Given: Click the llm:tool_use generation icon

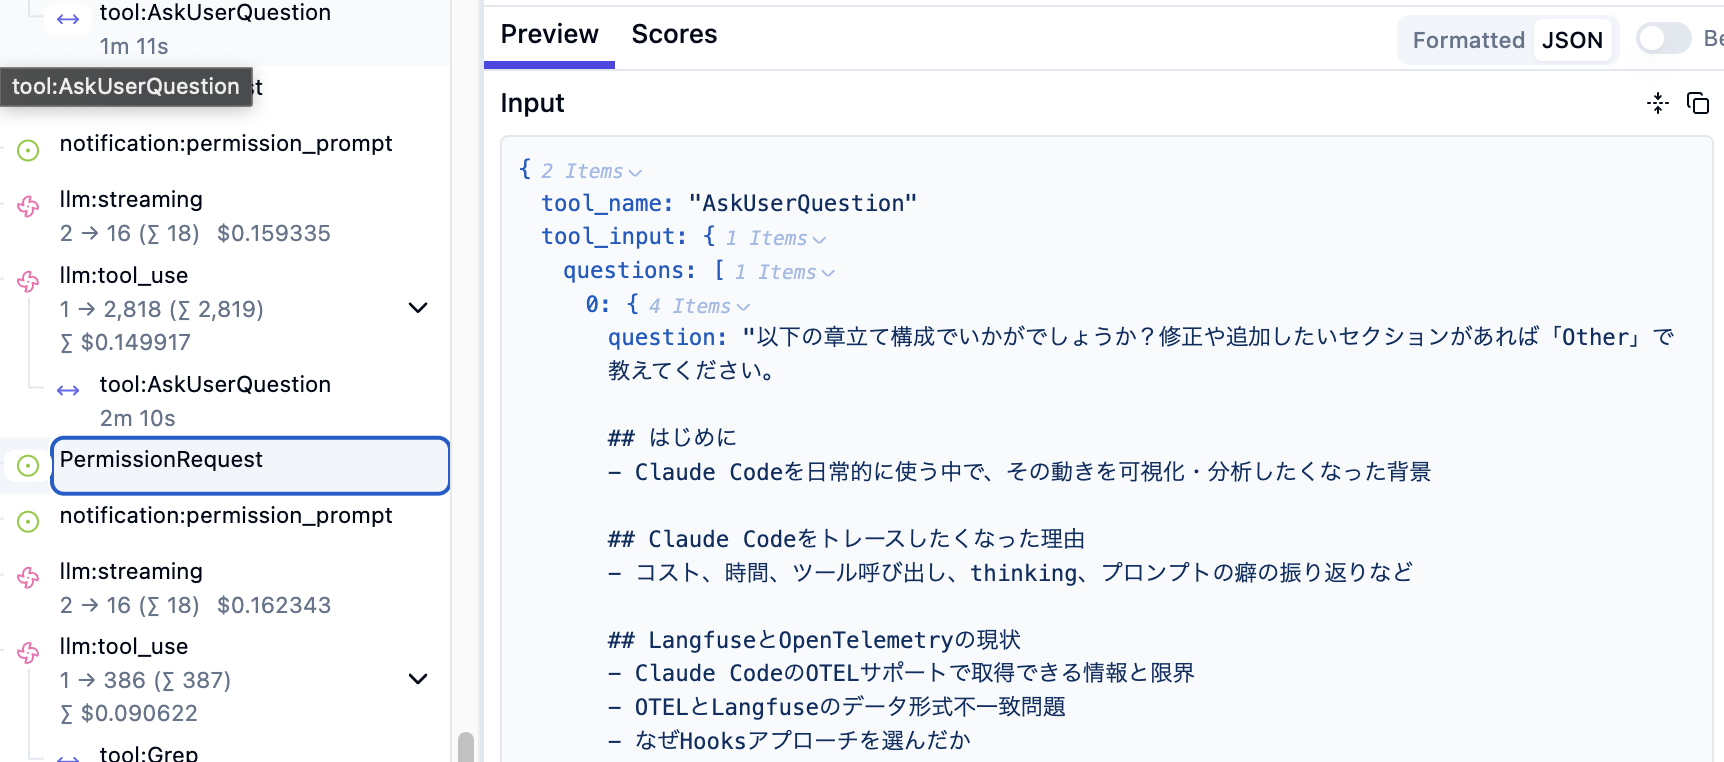Looking at the screenshot, I should tap(27, 282).
